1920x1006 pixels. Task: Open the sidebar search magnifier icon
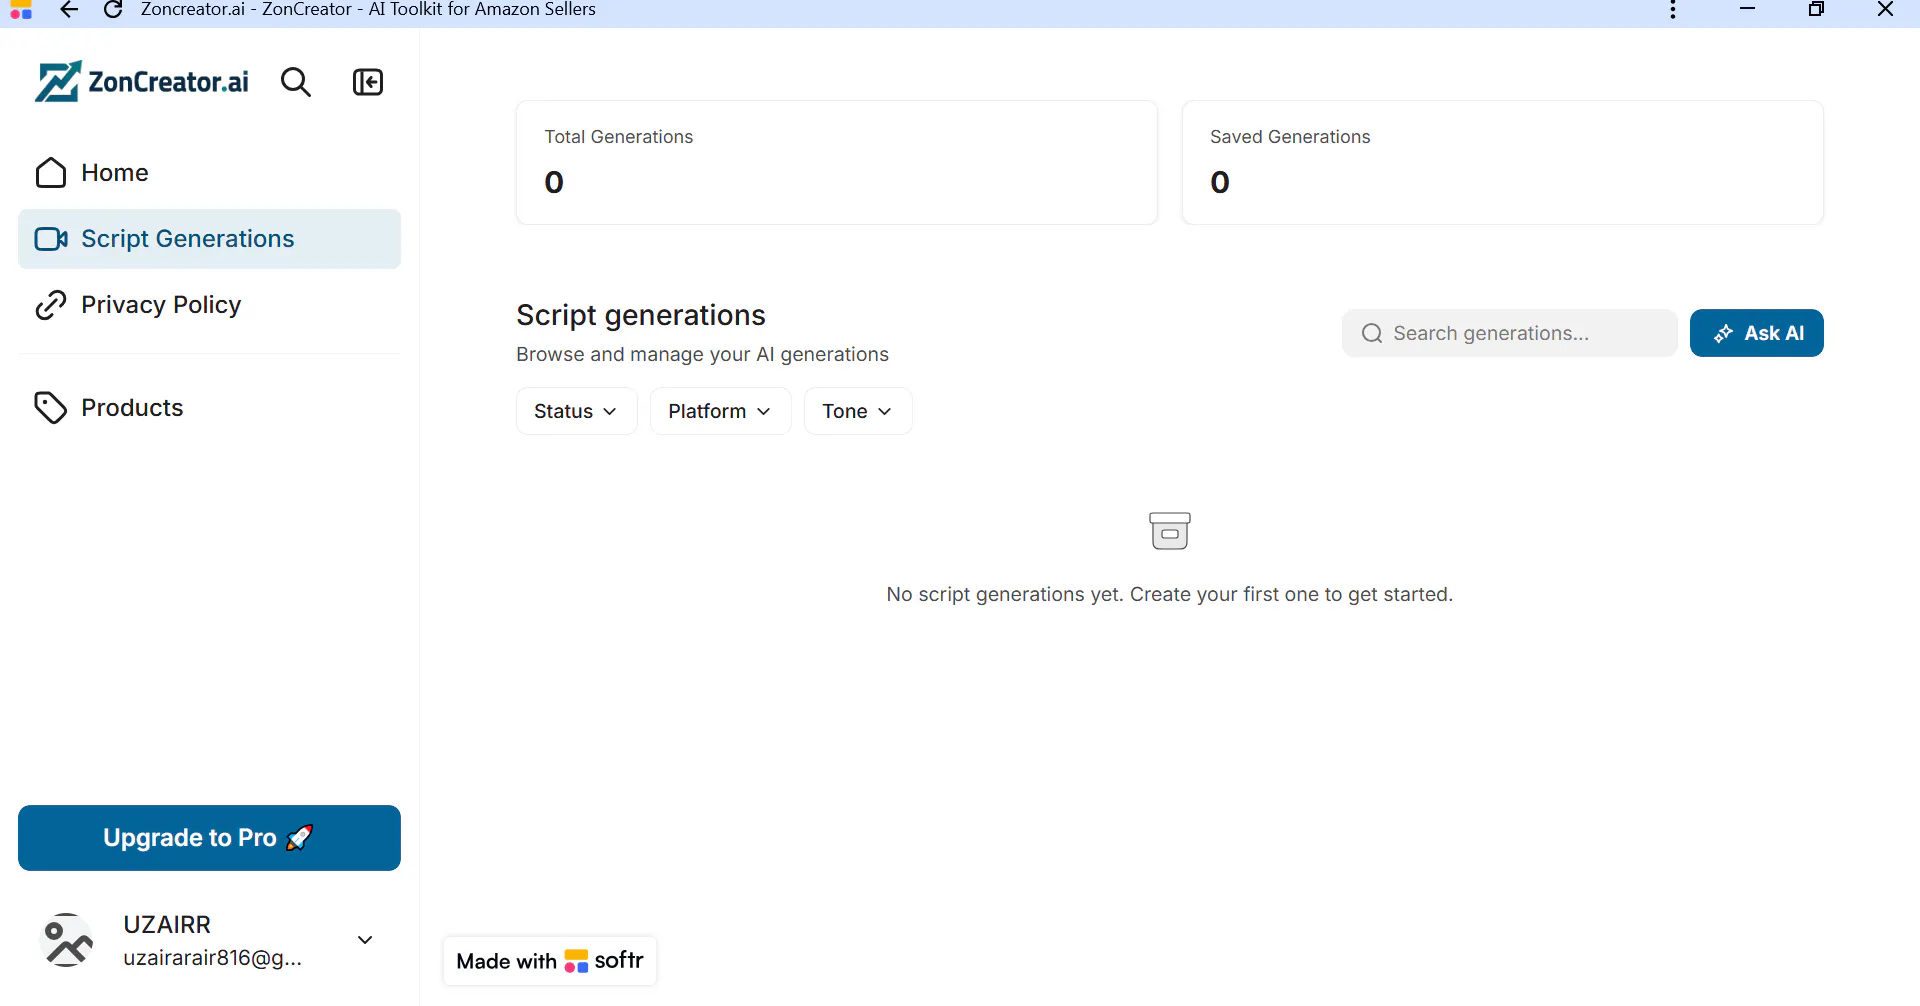295,82
